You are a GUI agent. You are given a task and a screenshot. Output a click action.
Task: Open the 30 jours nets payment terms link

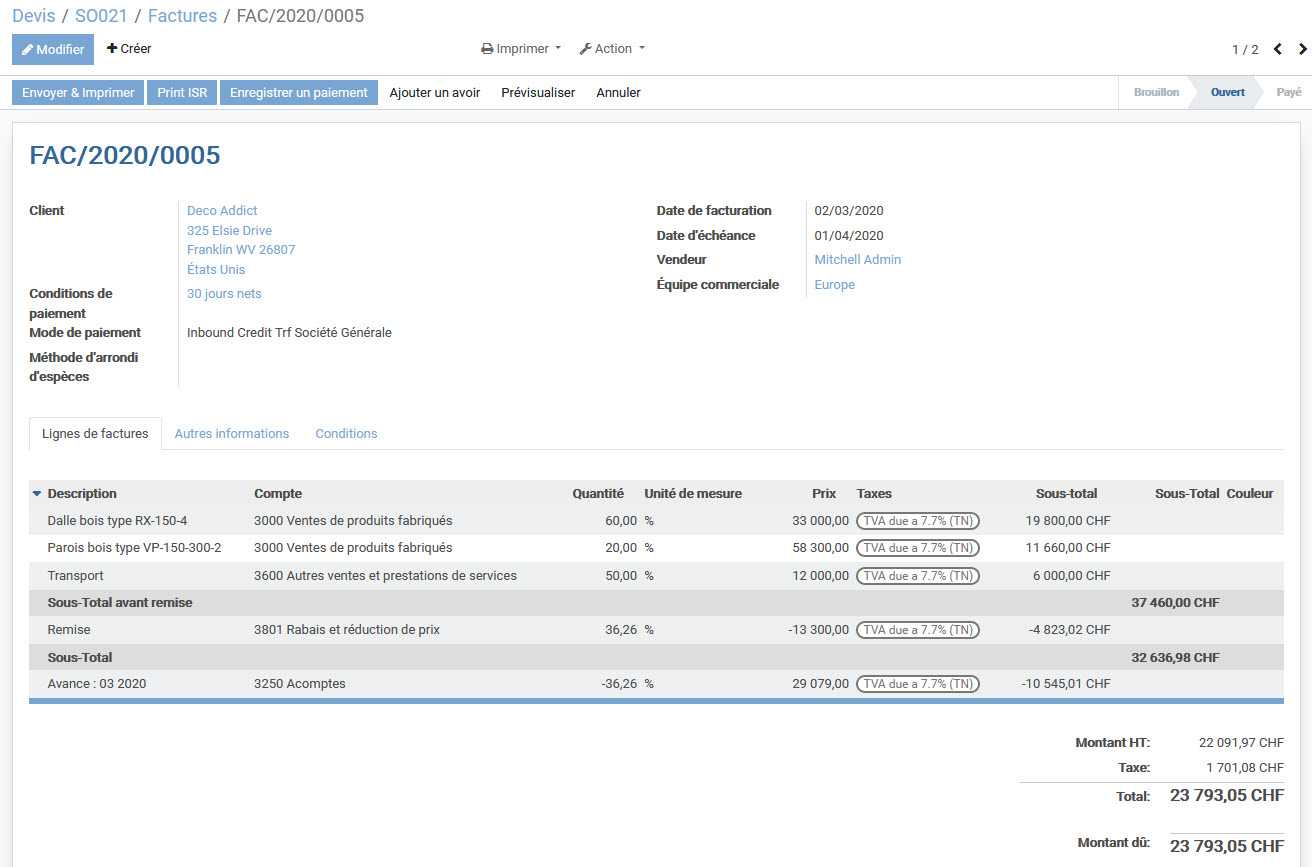224,294
